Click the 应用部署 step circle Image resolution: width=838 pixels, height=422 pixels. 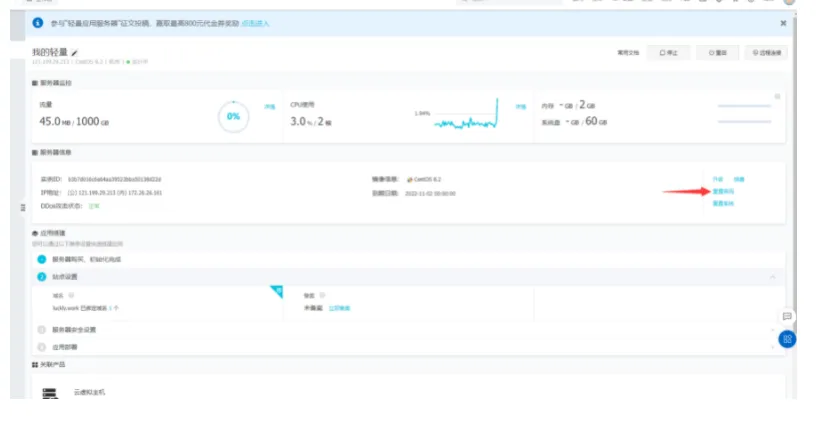point(42,347)
